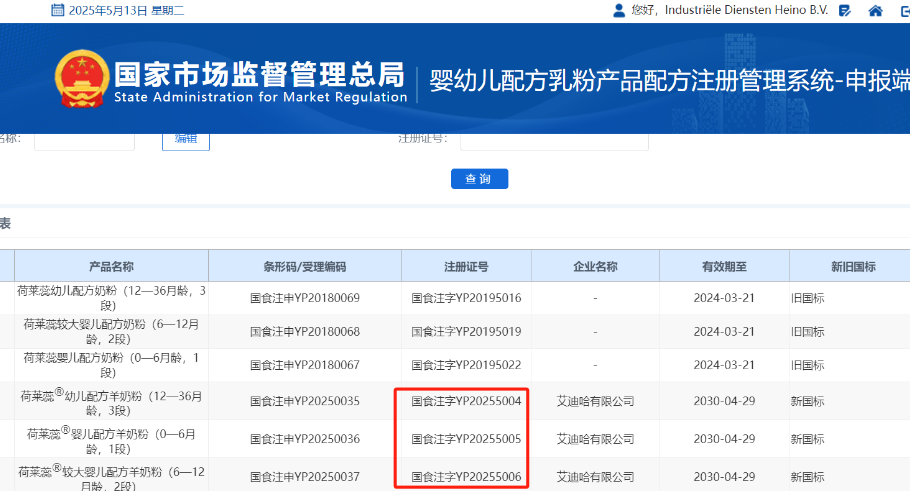
Task: Click the 产品名称 column header
Action: pyautogui.click(x=111, y=267)
